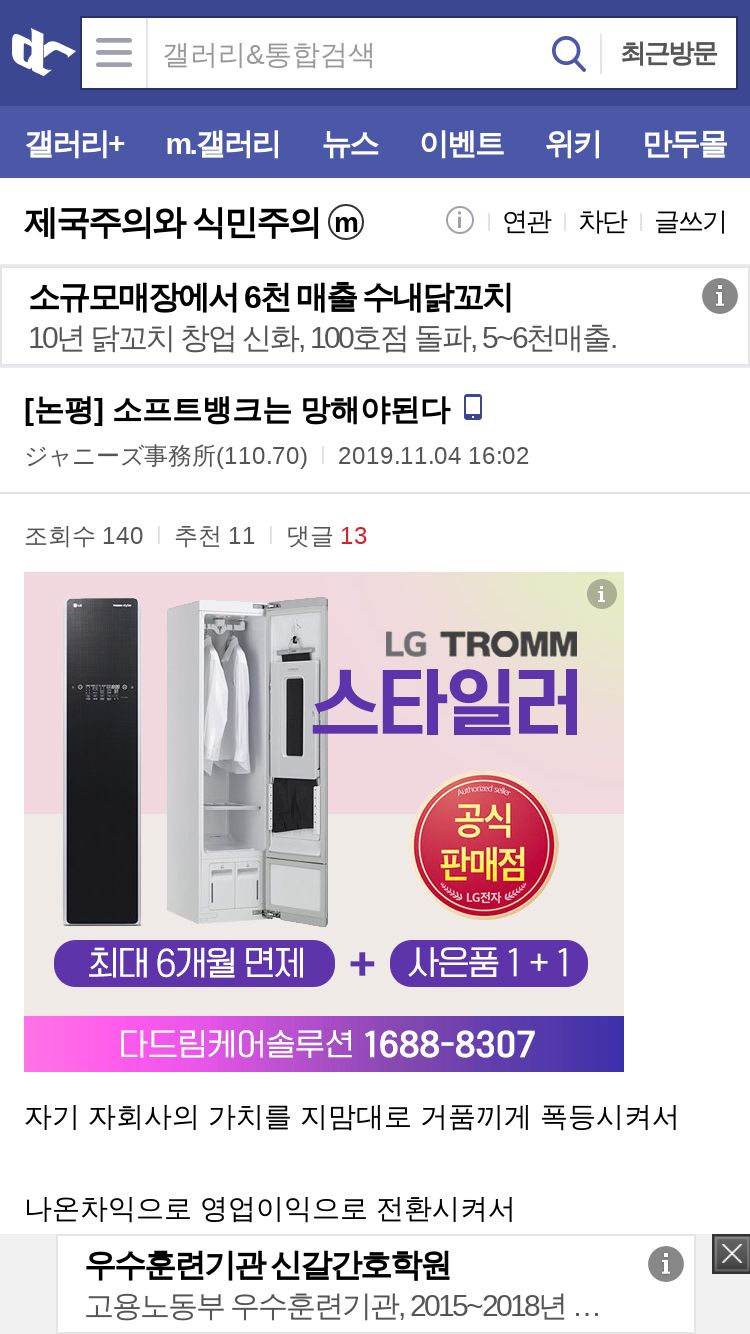Viewport: 750px width, 1334px height.
Task: Focus the 갤러리&통합검색 search field
Action: point(346,53)
